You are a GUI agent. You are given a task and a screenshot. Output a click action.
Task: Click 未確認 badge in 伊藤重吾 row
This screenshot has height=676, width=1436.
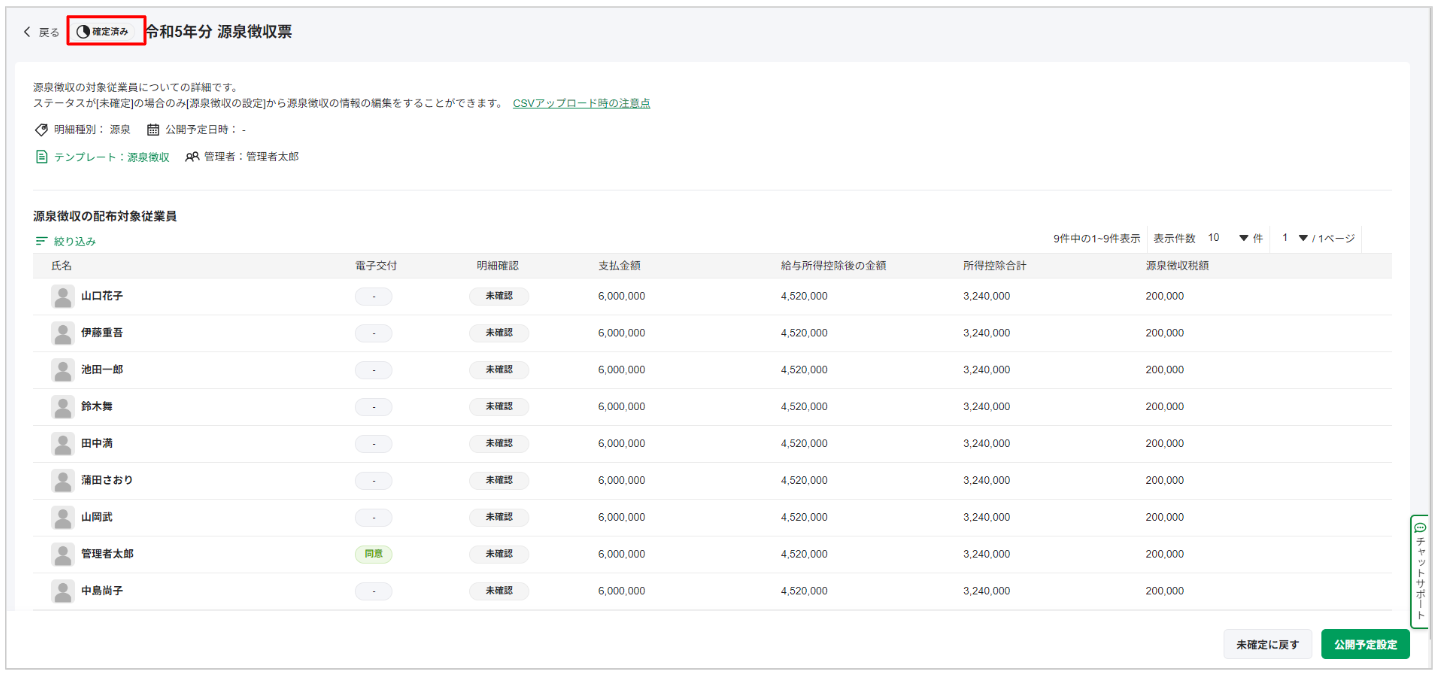499,333
